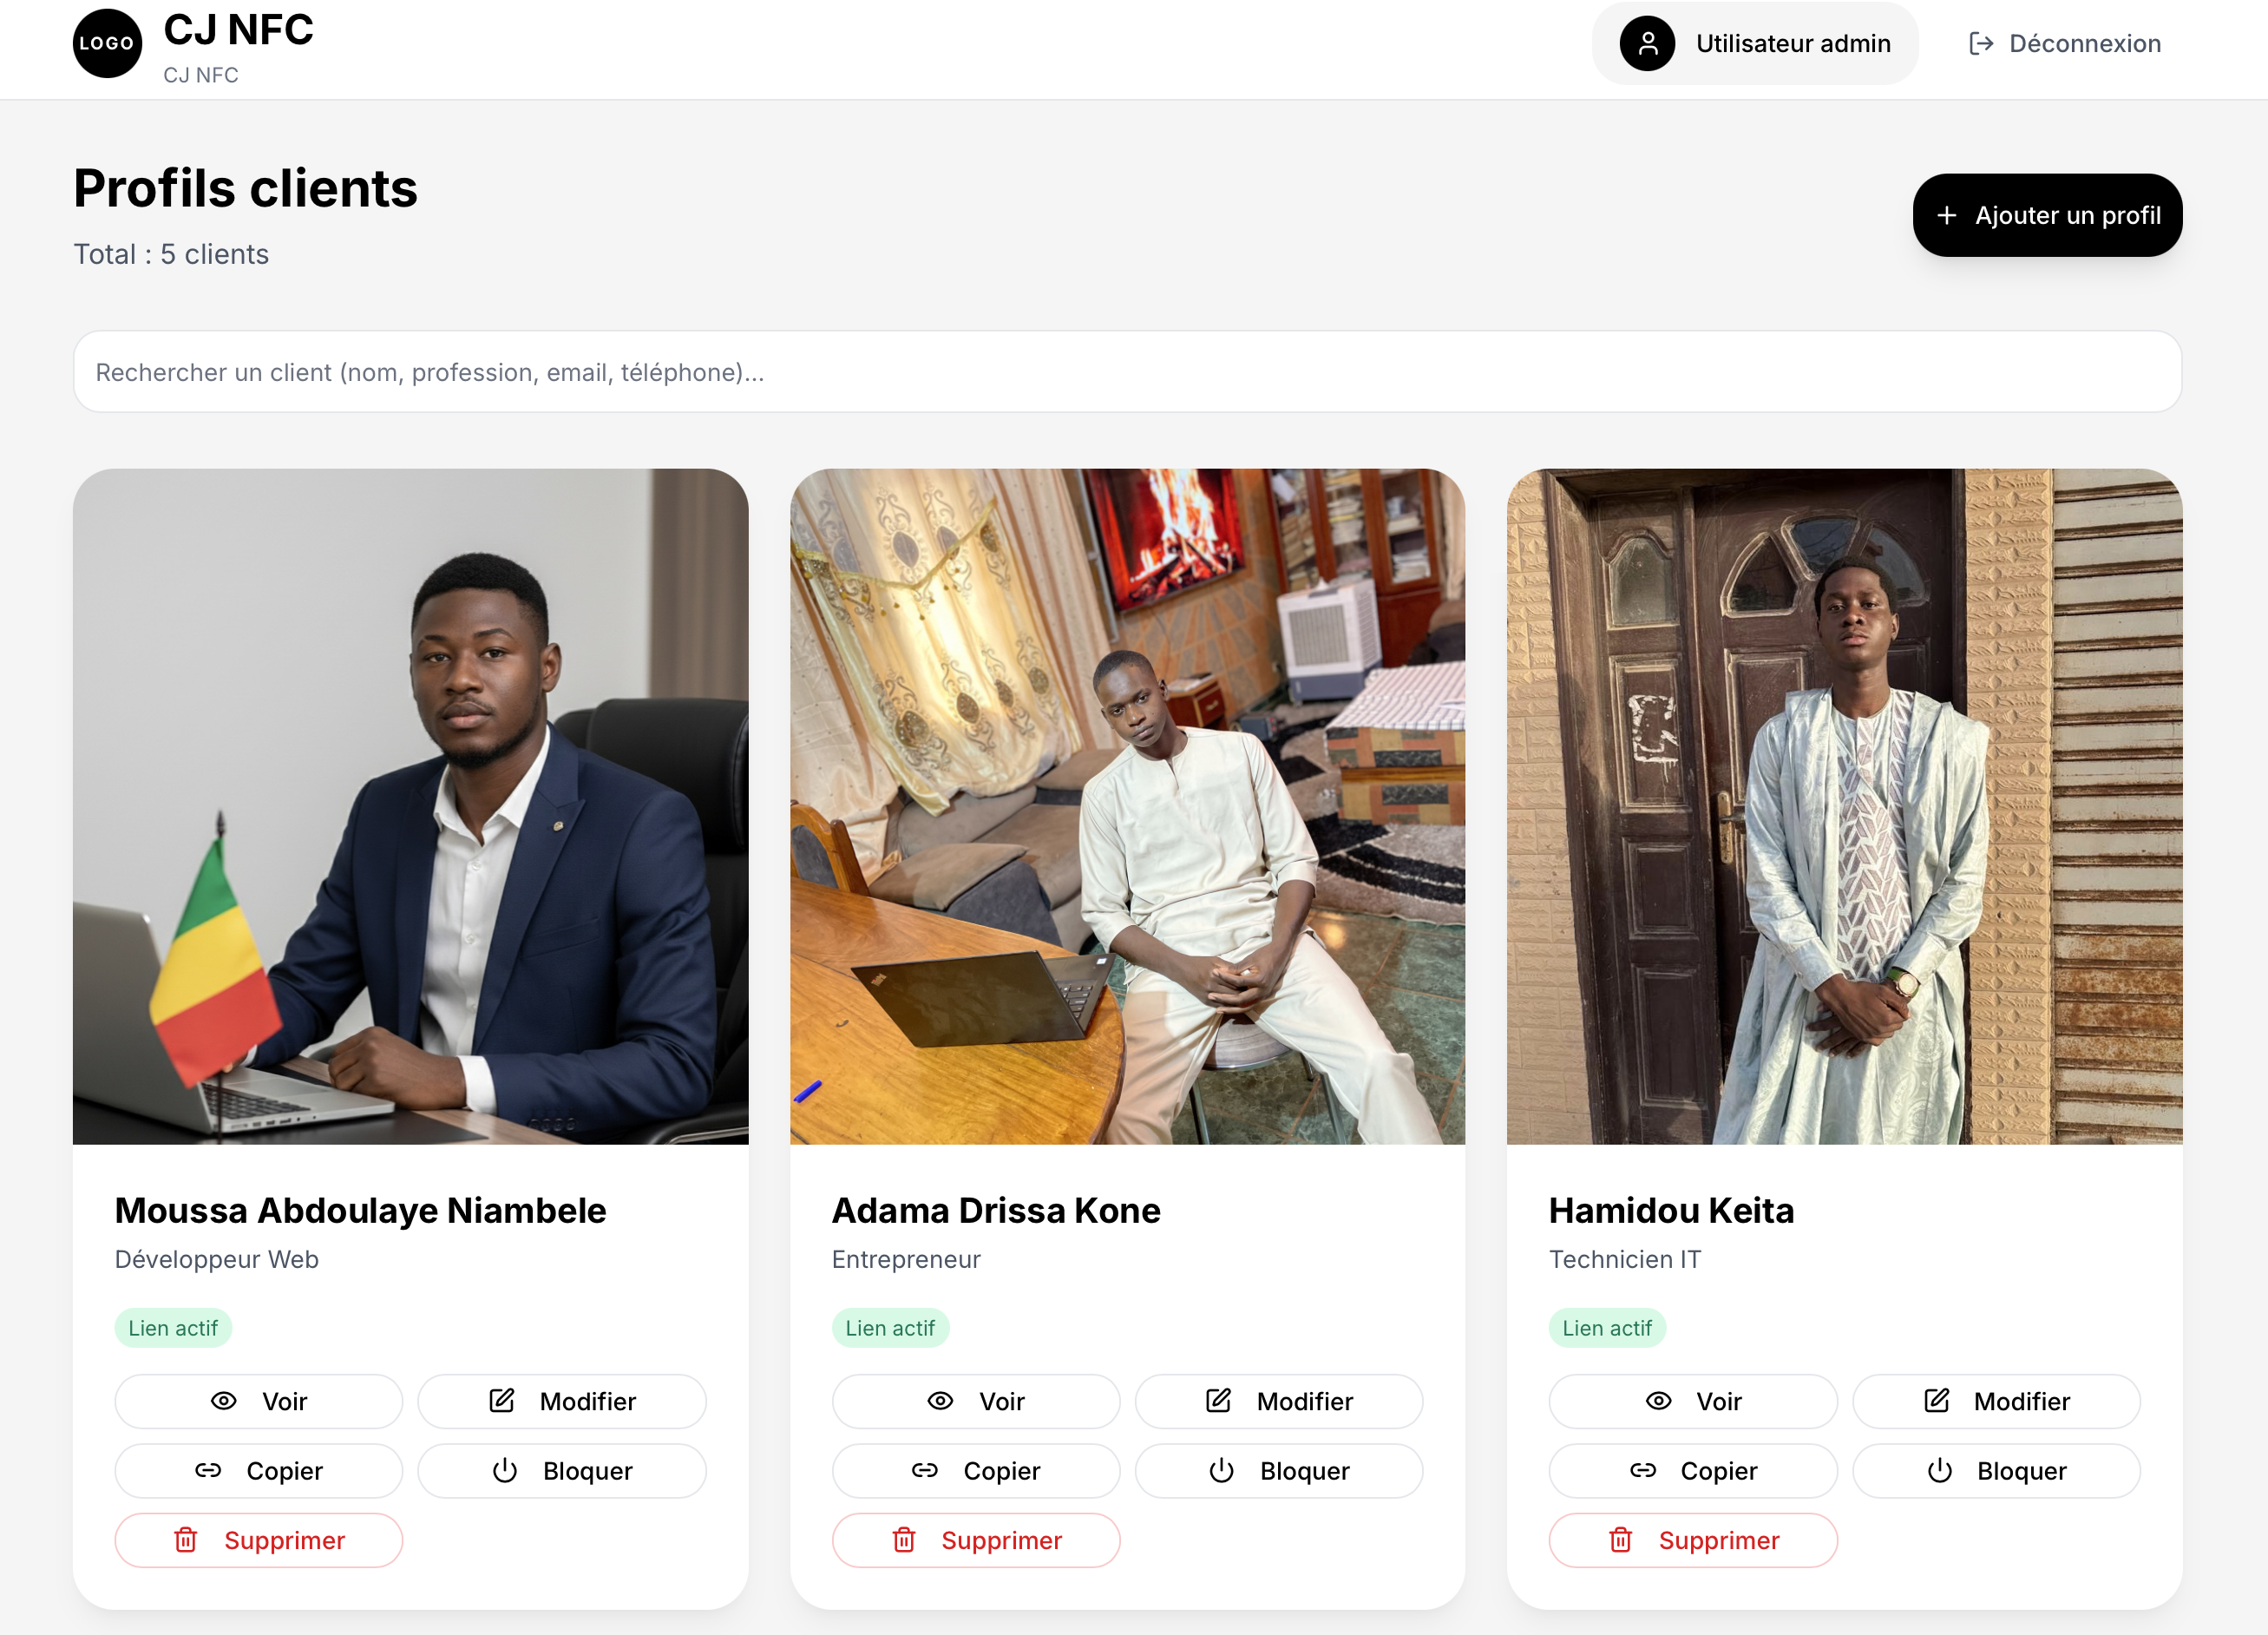Click the black LOGO circle icon
Image resolution: width=2268 pixels, height=1635 pixels.
(107, 43)
